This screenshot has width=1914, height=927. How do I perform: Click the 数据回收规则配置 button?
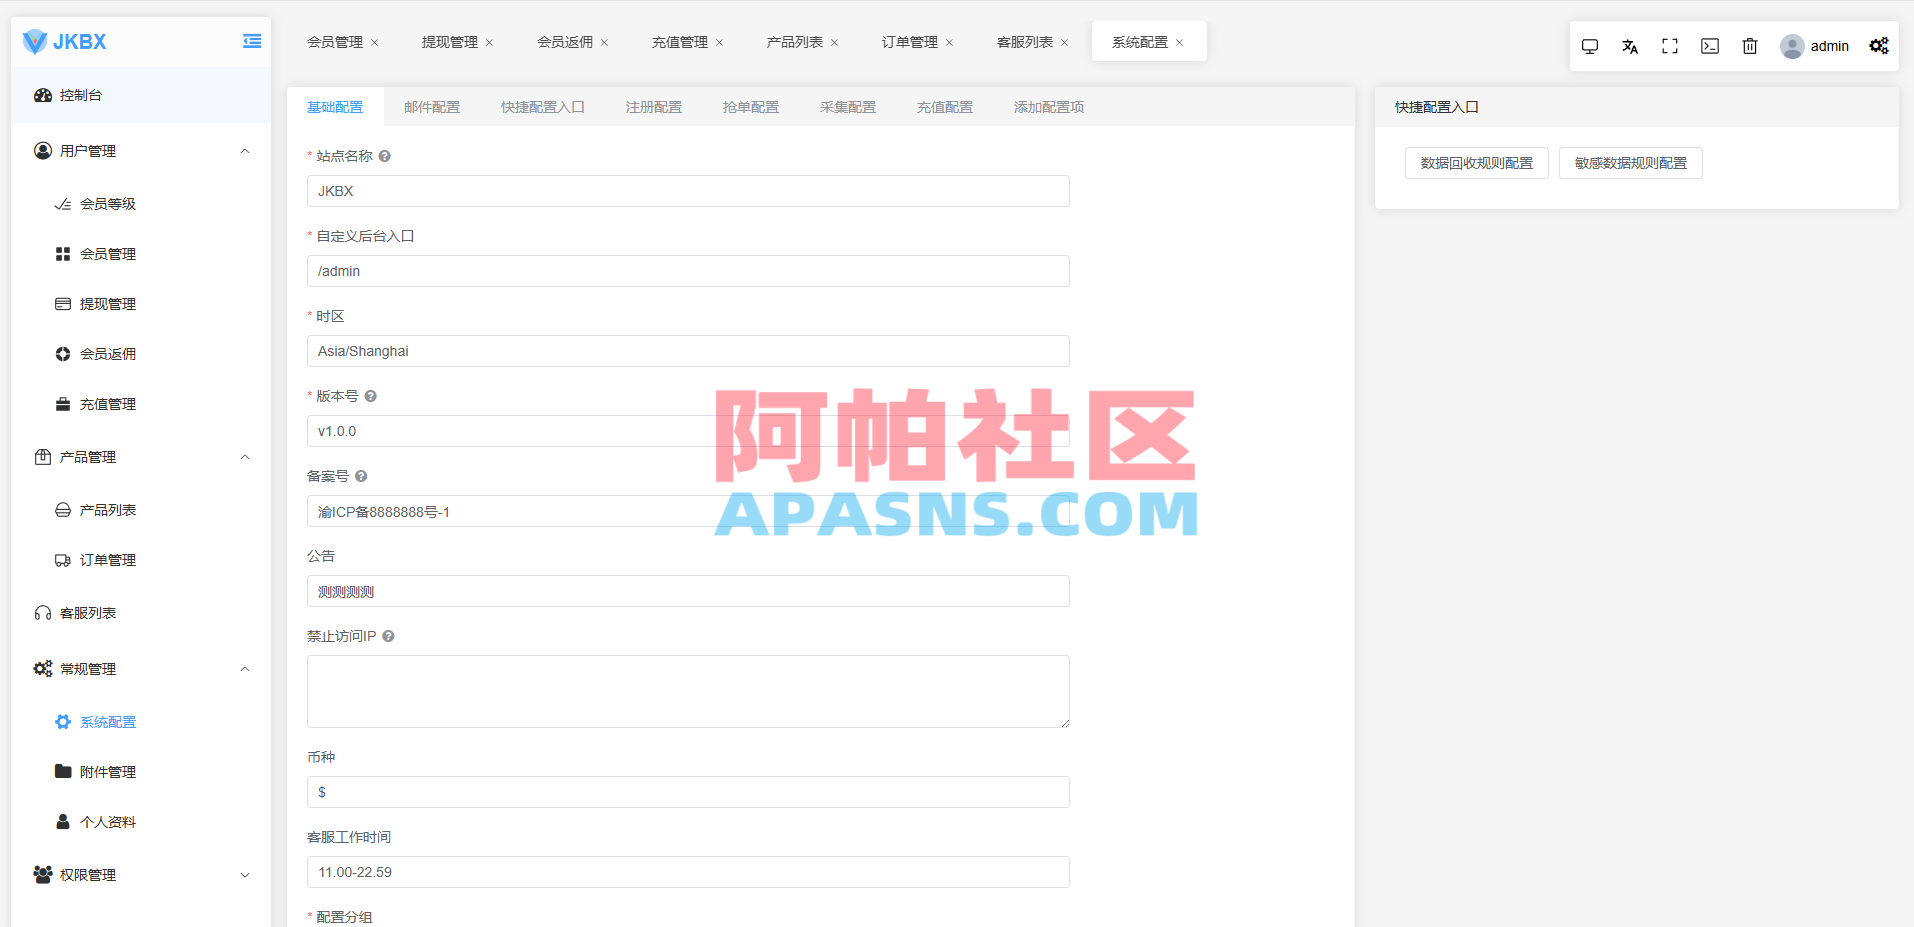click(x=1477, y=163)
